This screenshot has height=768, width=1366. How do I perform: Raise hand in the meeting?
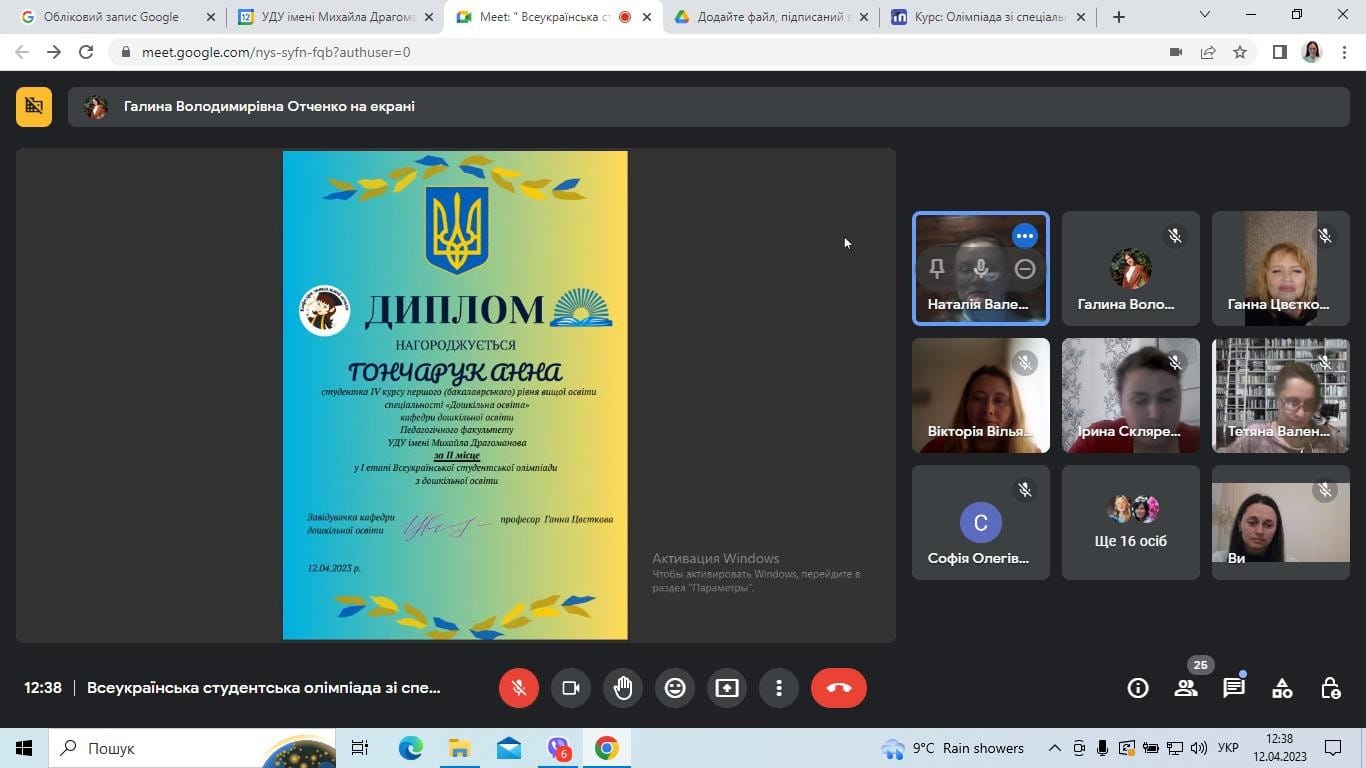623,688
